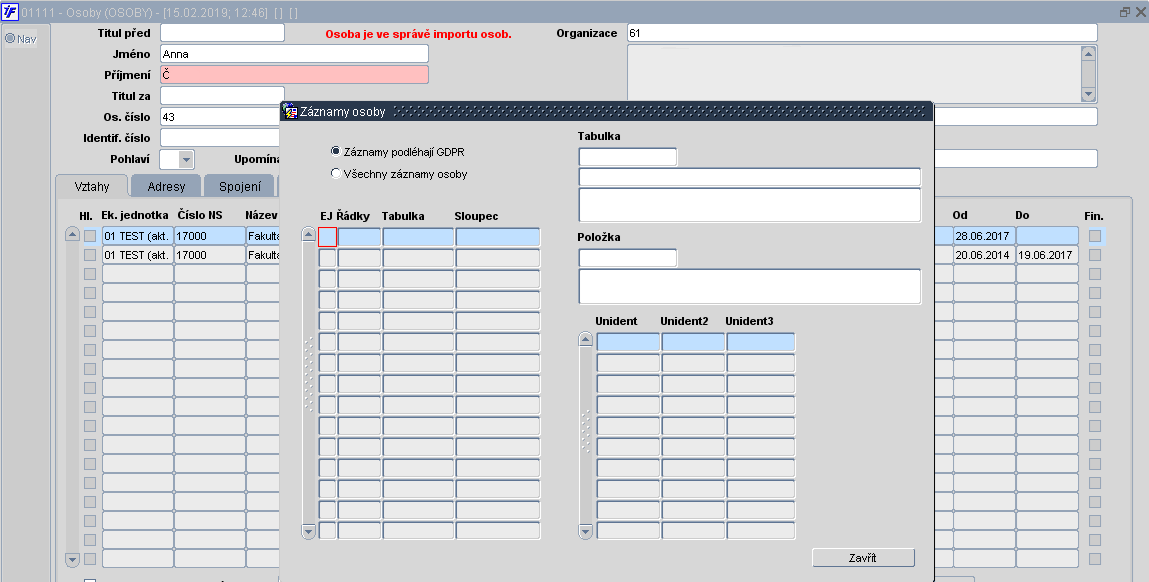Click the Zavřít button
1149x582 pixels.
click(863, 558)
